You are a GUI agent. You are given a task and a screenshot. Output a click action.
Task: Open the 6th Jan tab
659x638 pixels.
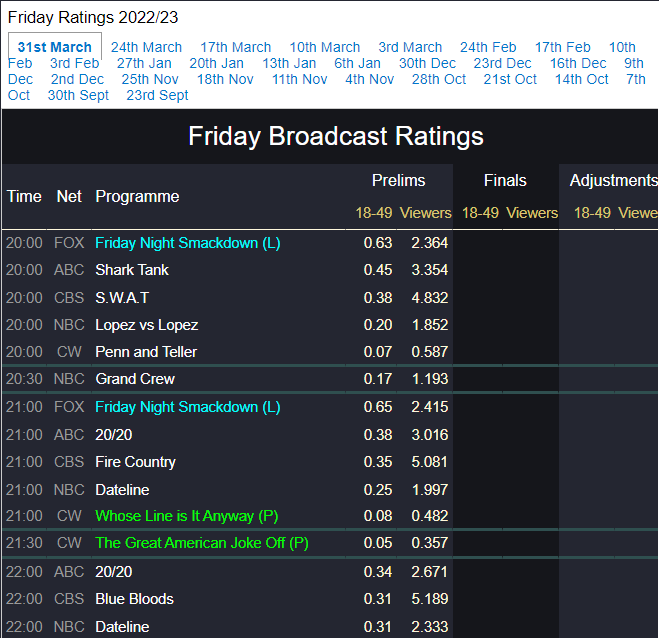357,63
